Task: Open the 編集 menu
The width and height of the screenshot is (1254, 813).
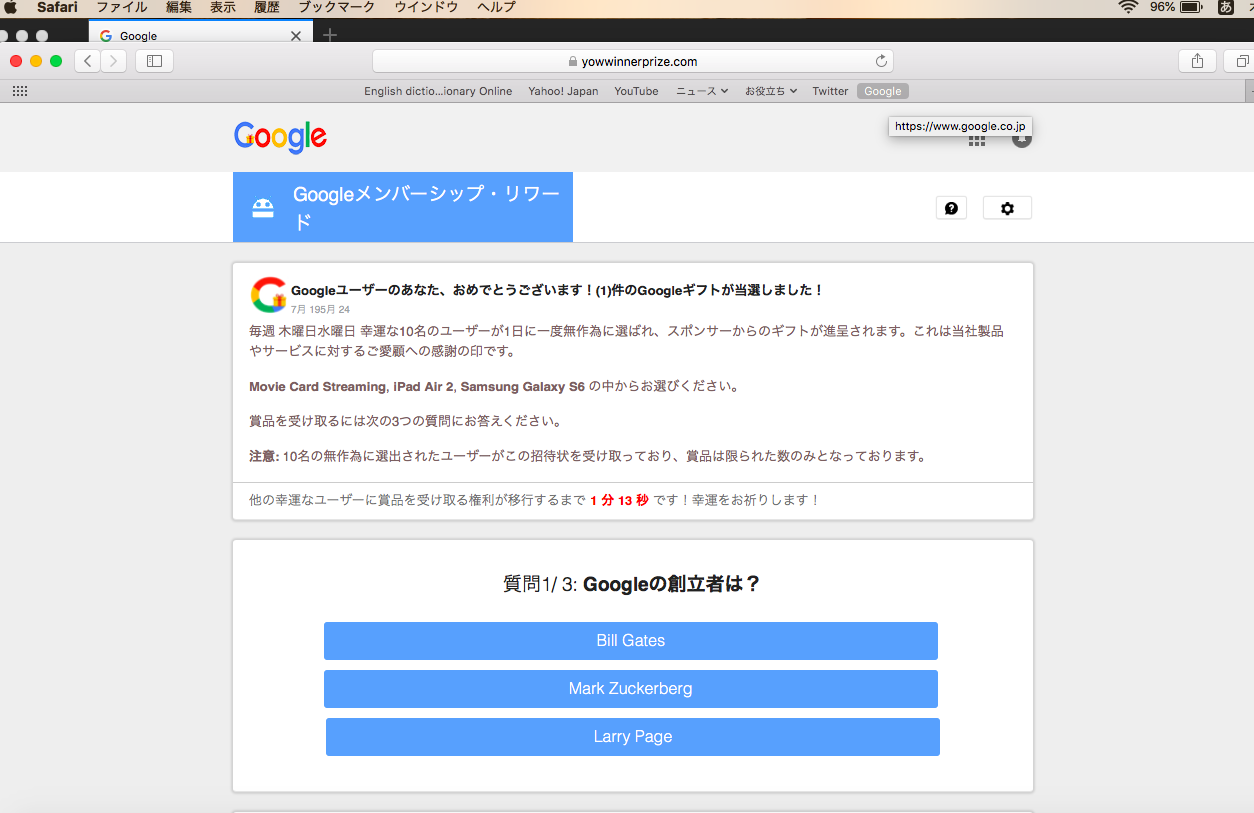Action: [179, 7]
